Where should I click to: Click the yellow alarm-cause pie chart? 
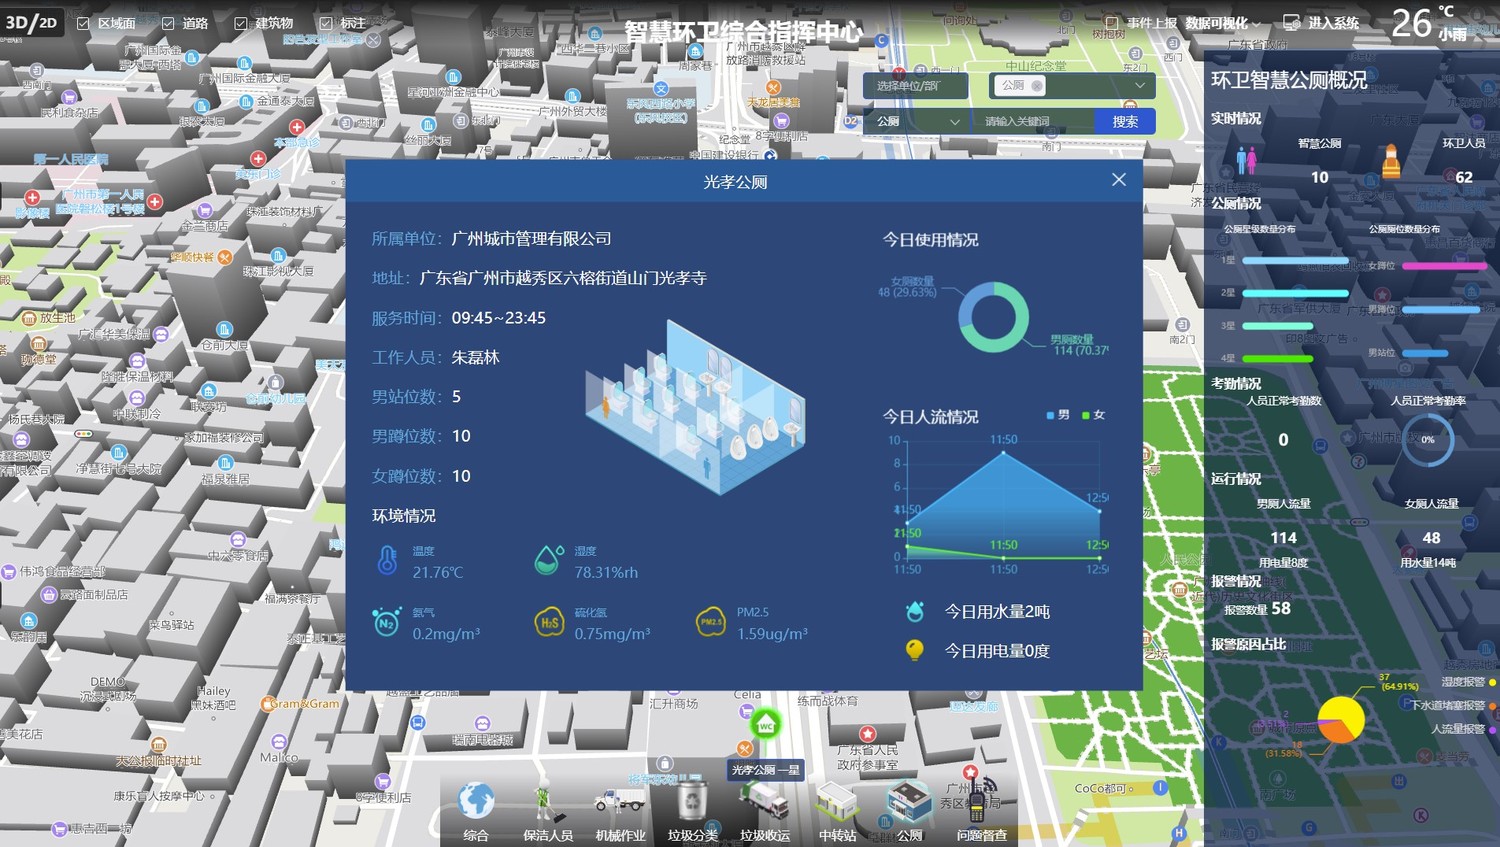click(x=1341, y=720)
